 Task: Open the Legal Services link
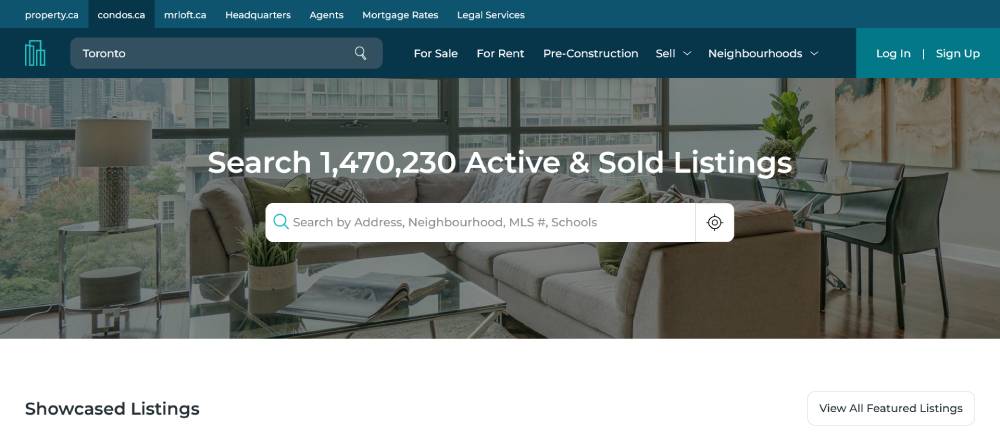[x=490, y=15]
